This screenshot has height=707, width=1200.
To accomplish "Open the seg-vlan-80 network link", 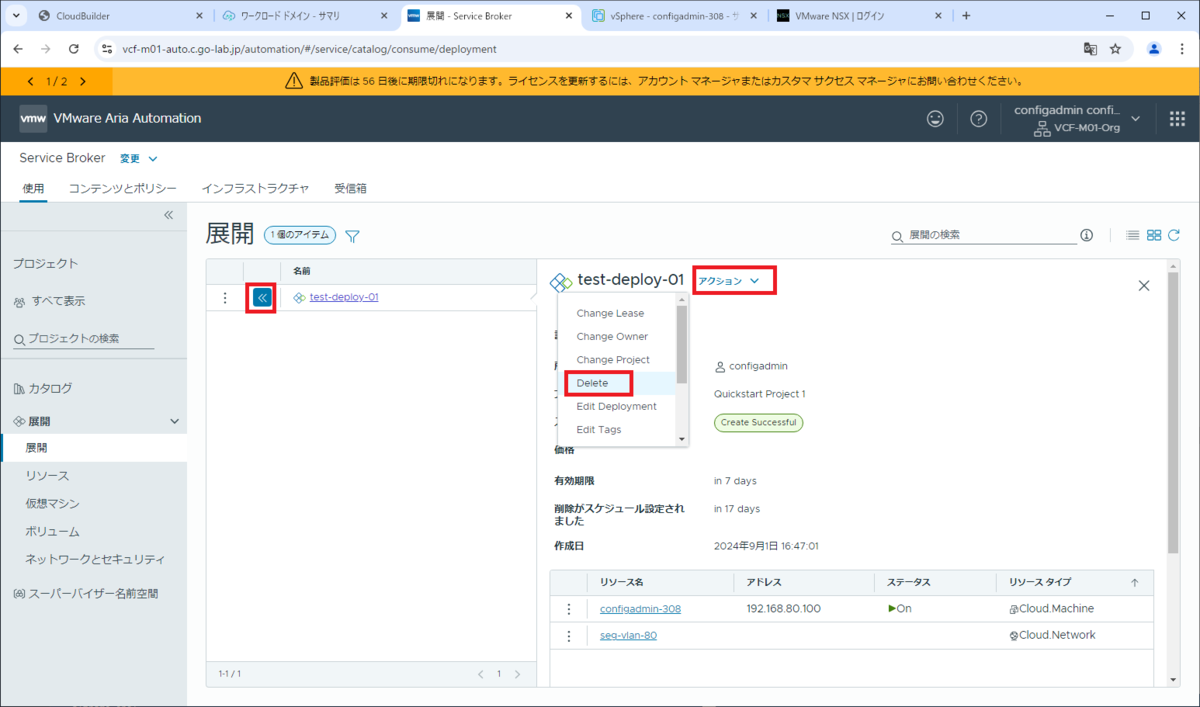I will coord(628,635).
